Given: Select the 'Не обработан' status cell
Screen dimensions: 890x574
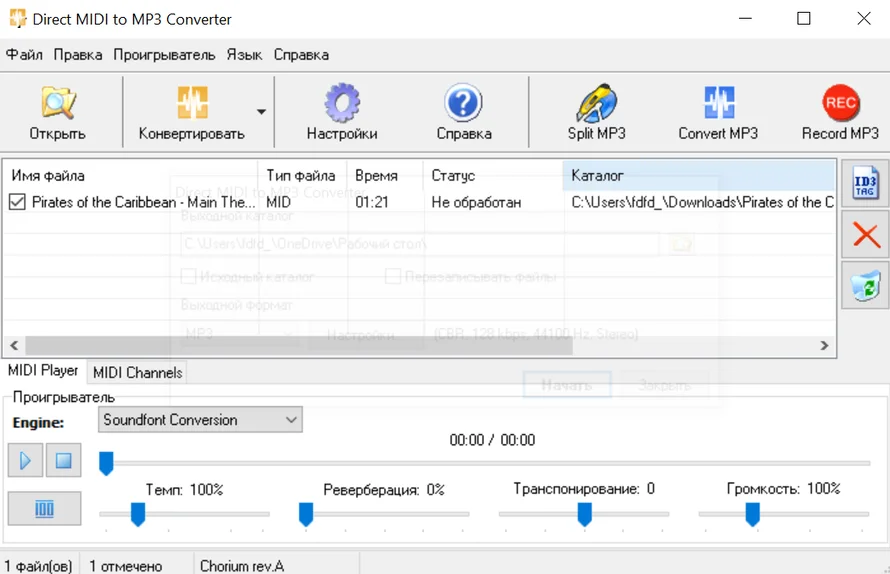Looking at the screenshot, I should pyautogui.click(x=476, y=202).
